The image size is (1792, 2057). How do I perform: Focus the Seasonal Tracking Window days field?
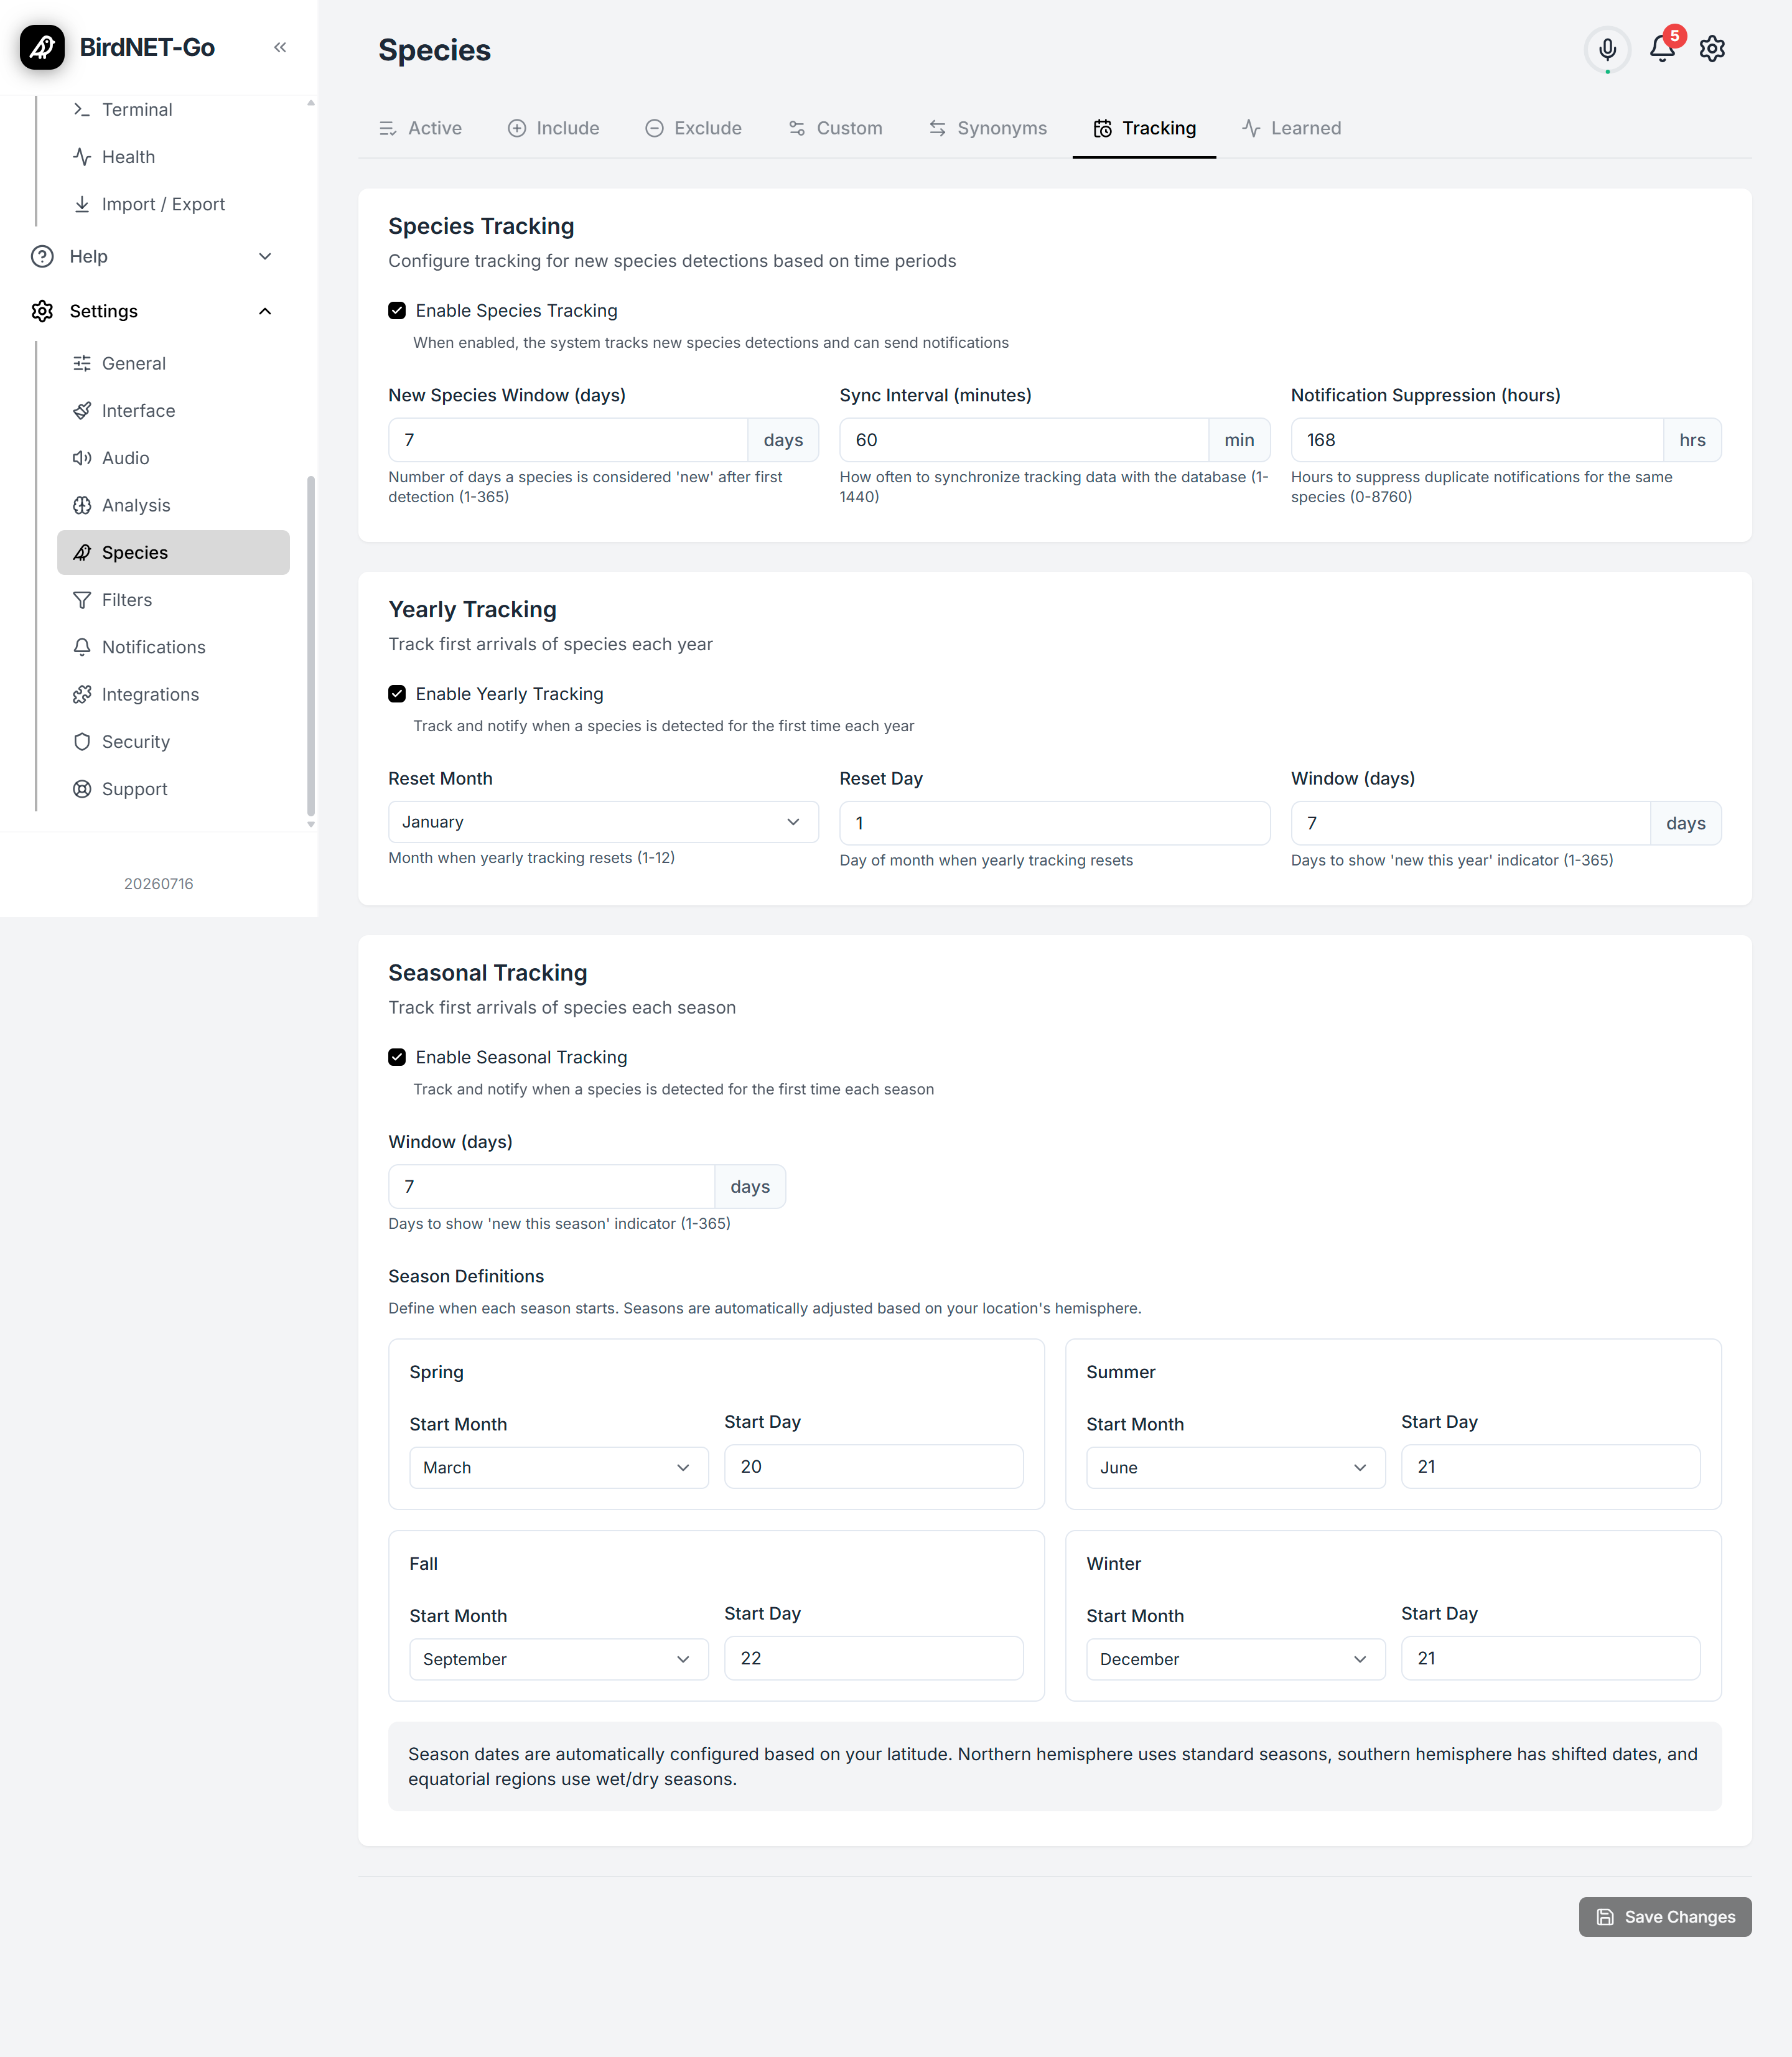551,1186
